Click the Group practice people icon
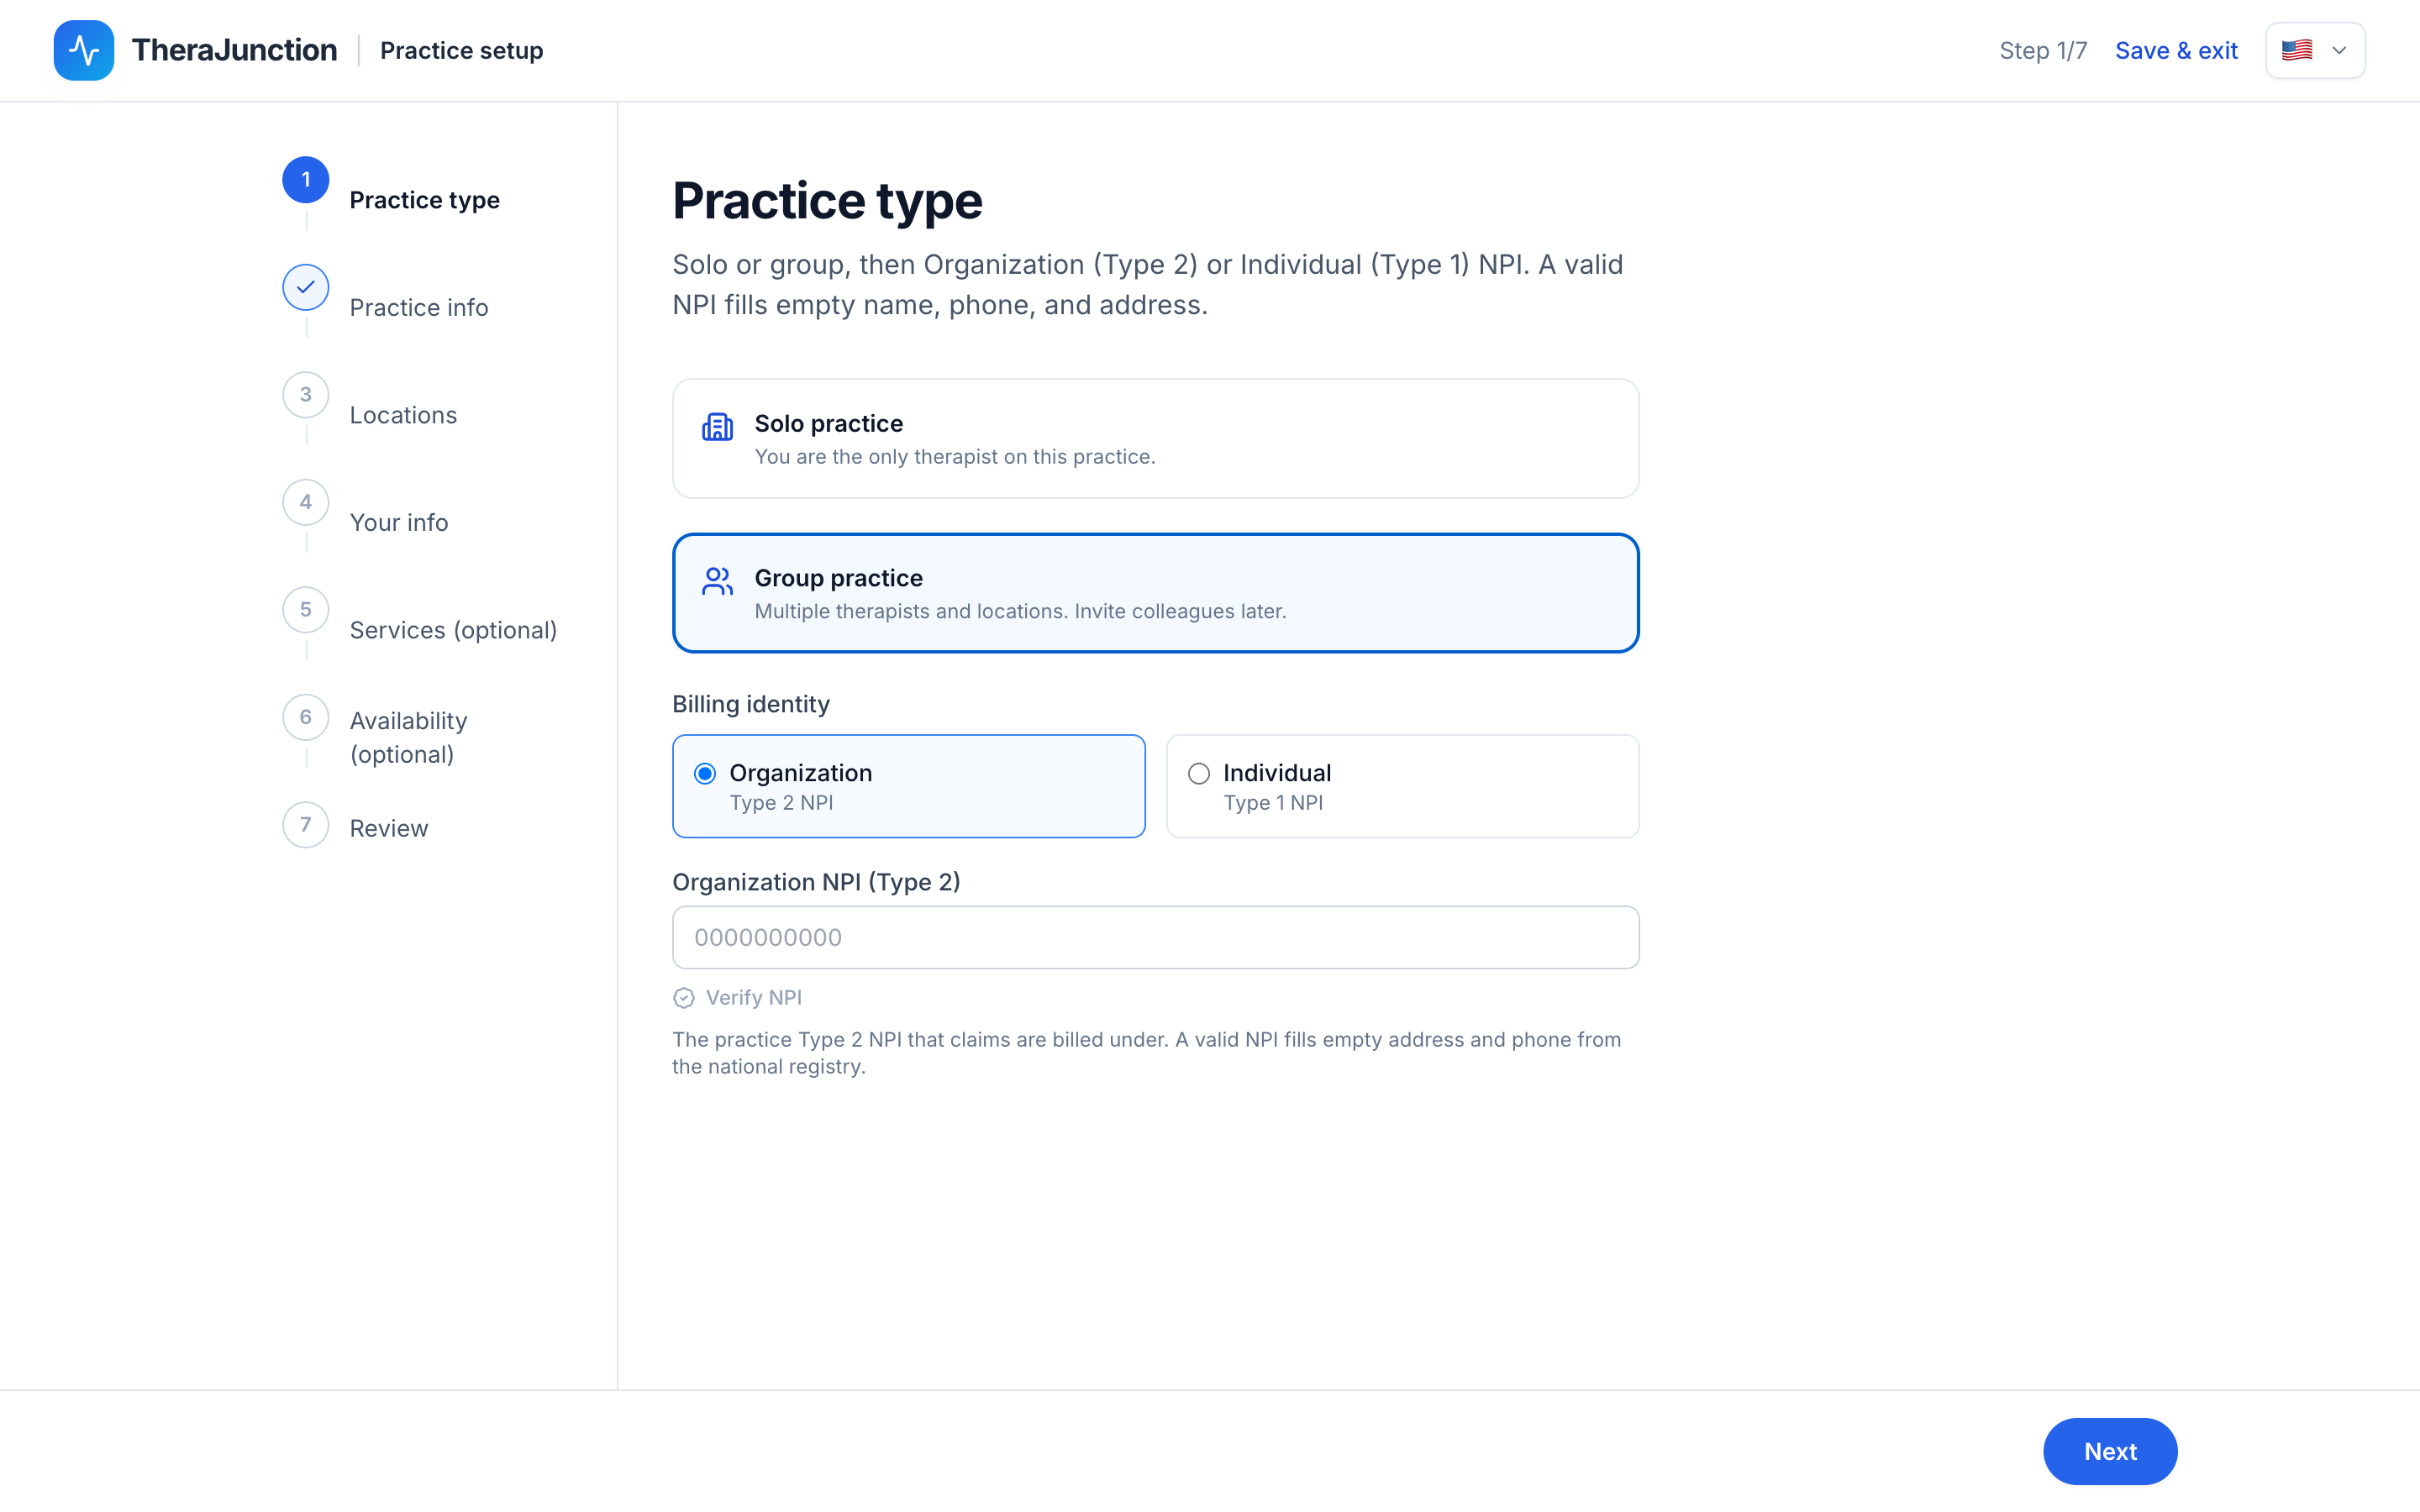 (x=717, y=581)
